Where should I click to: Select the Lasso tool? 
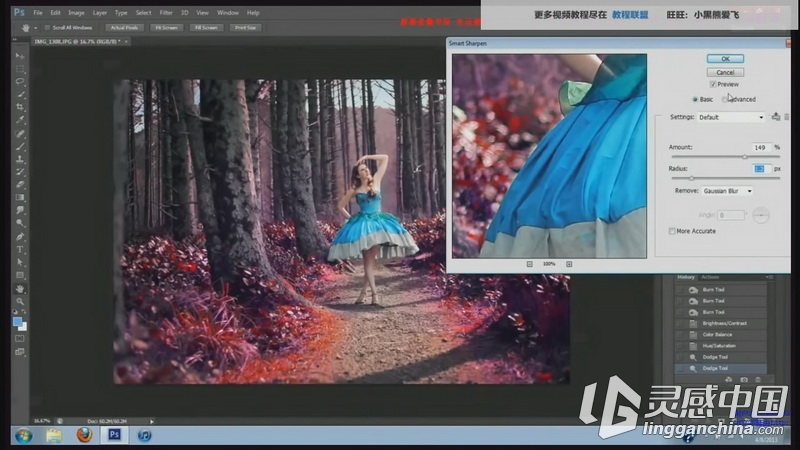pyautogui.click(x=20, y=81)
